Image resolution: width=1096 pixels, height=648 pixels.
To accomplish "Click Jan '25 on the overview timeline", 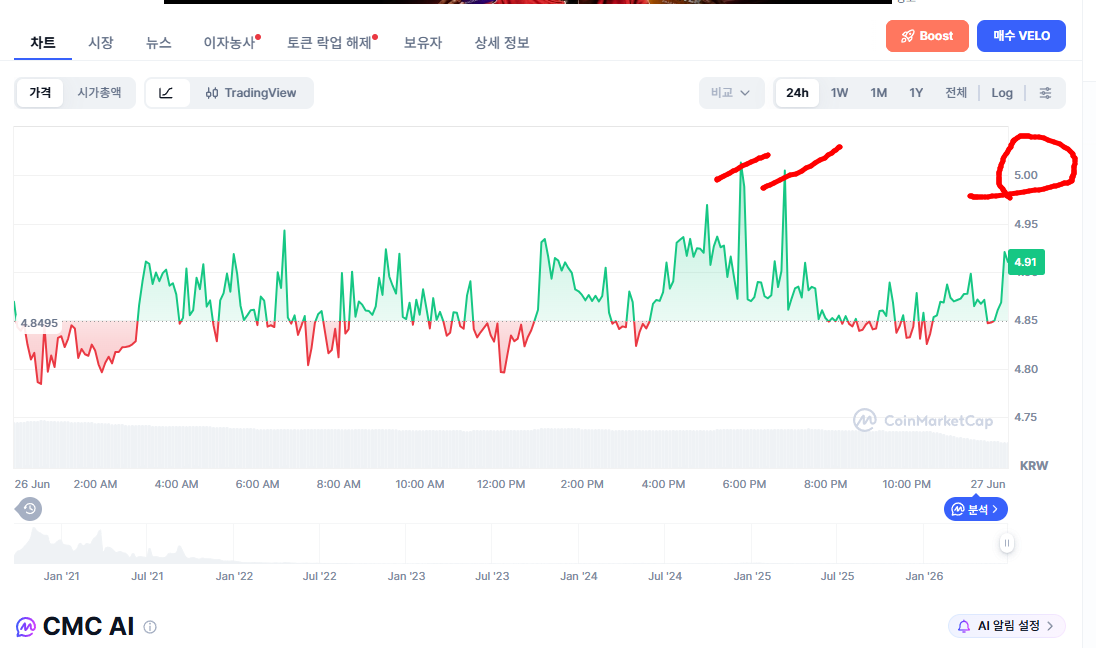I will [752, 576].
